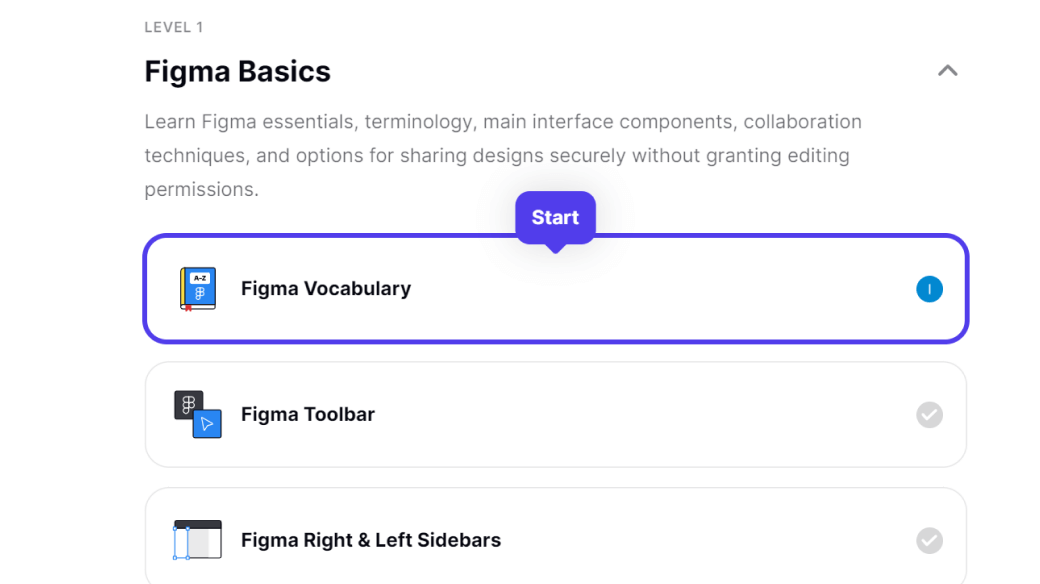Click the LEVEL 1 label
Screen dimensions: 1040x584
point(174,27)
